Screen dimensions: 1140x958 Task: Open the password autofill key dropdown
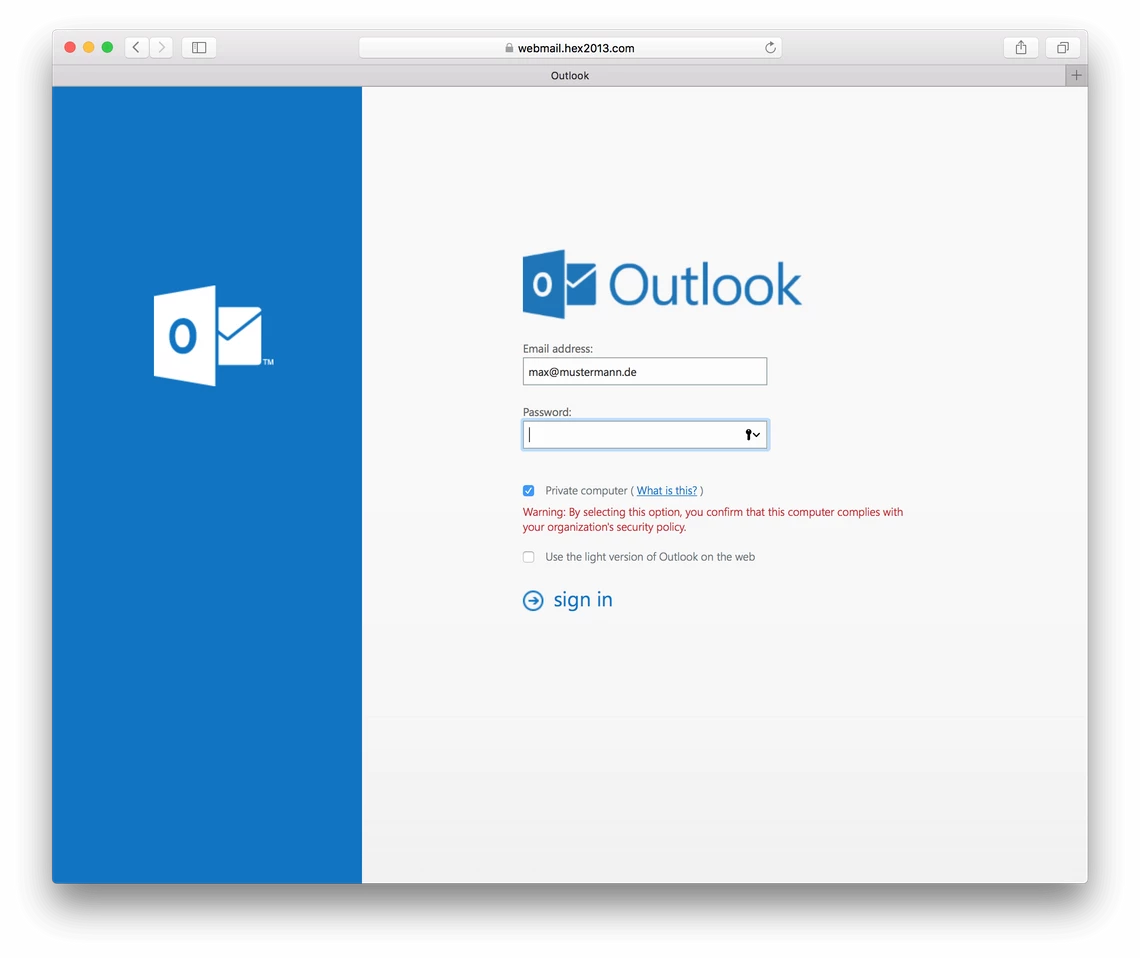(x=752, y=435)
